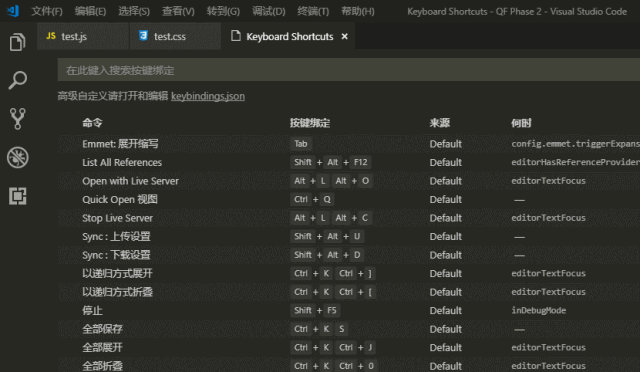The width and height of the screenshot is (640, 372).
Task: Click the inDebugMode when condition
Action: click(x=539, y=310)
